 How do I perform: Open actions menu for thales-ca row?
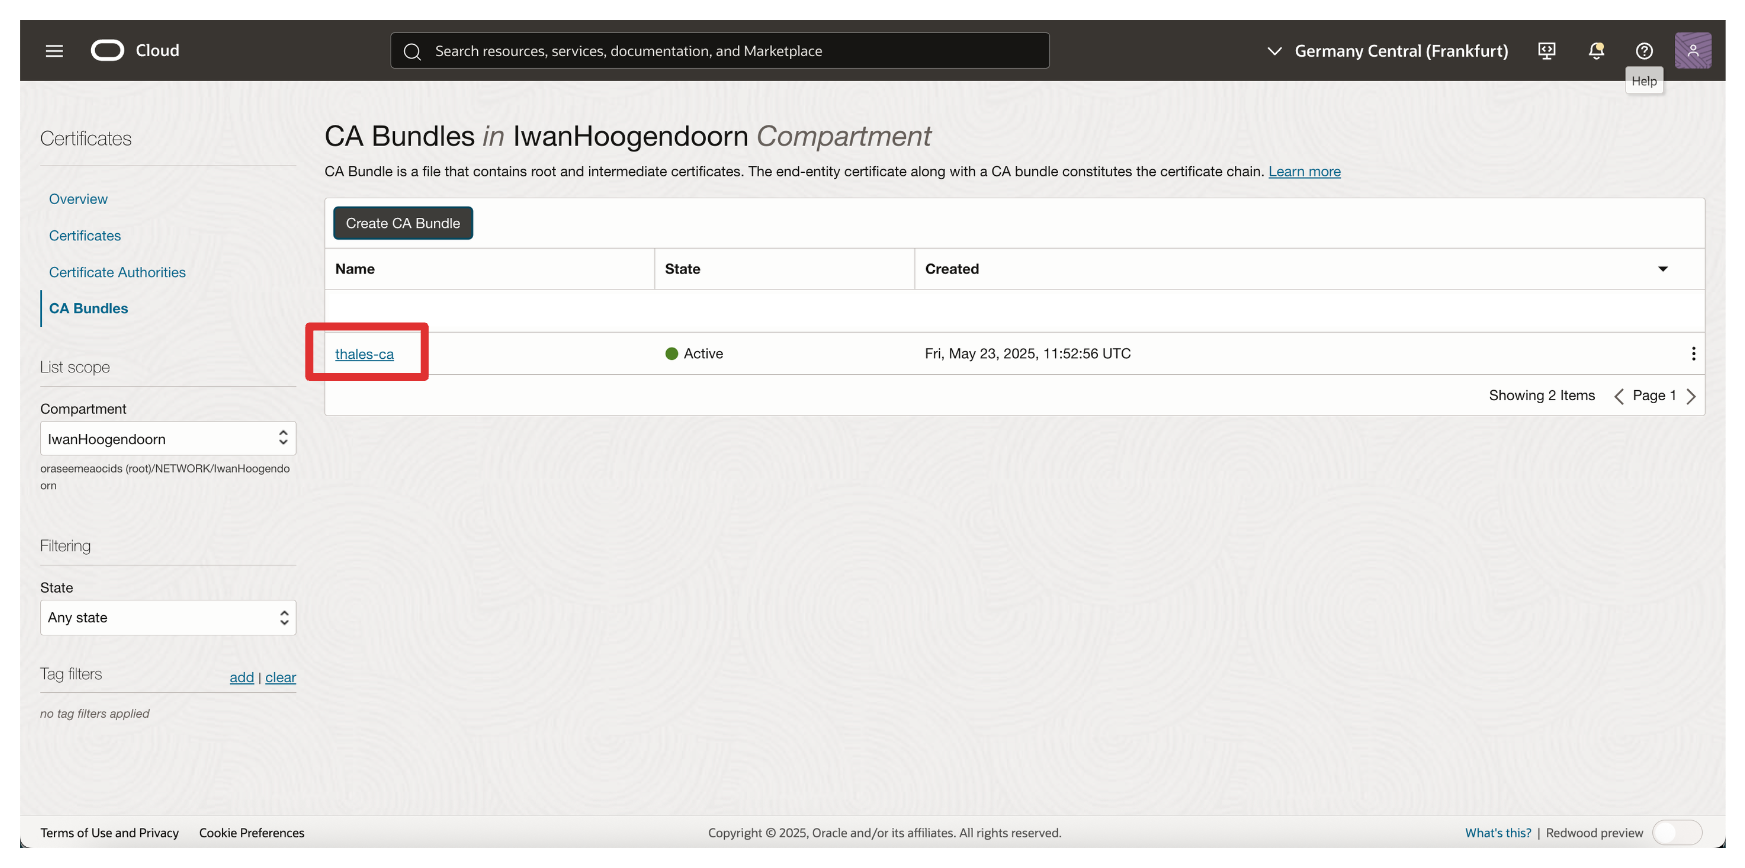click(x=1692, y=354)
